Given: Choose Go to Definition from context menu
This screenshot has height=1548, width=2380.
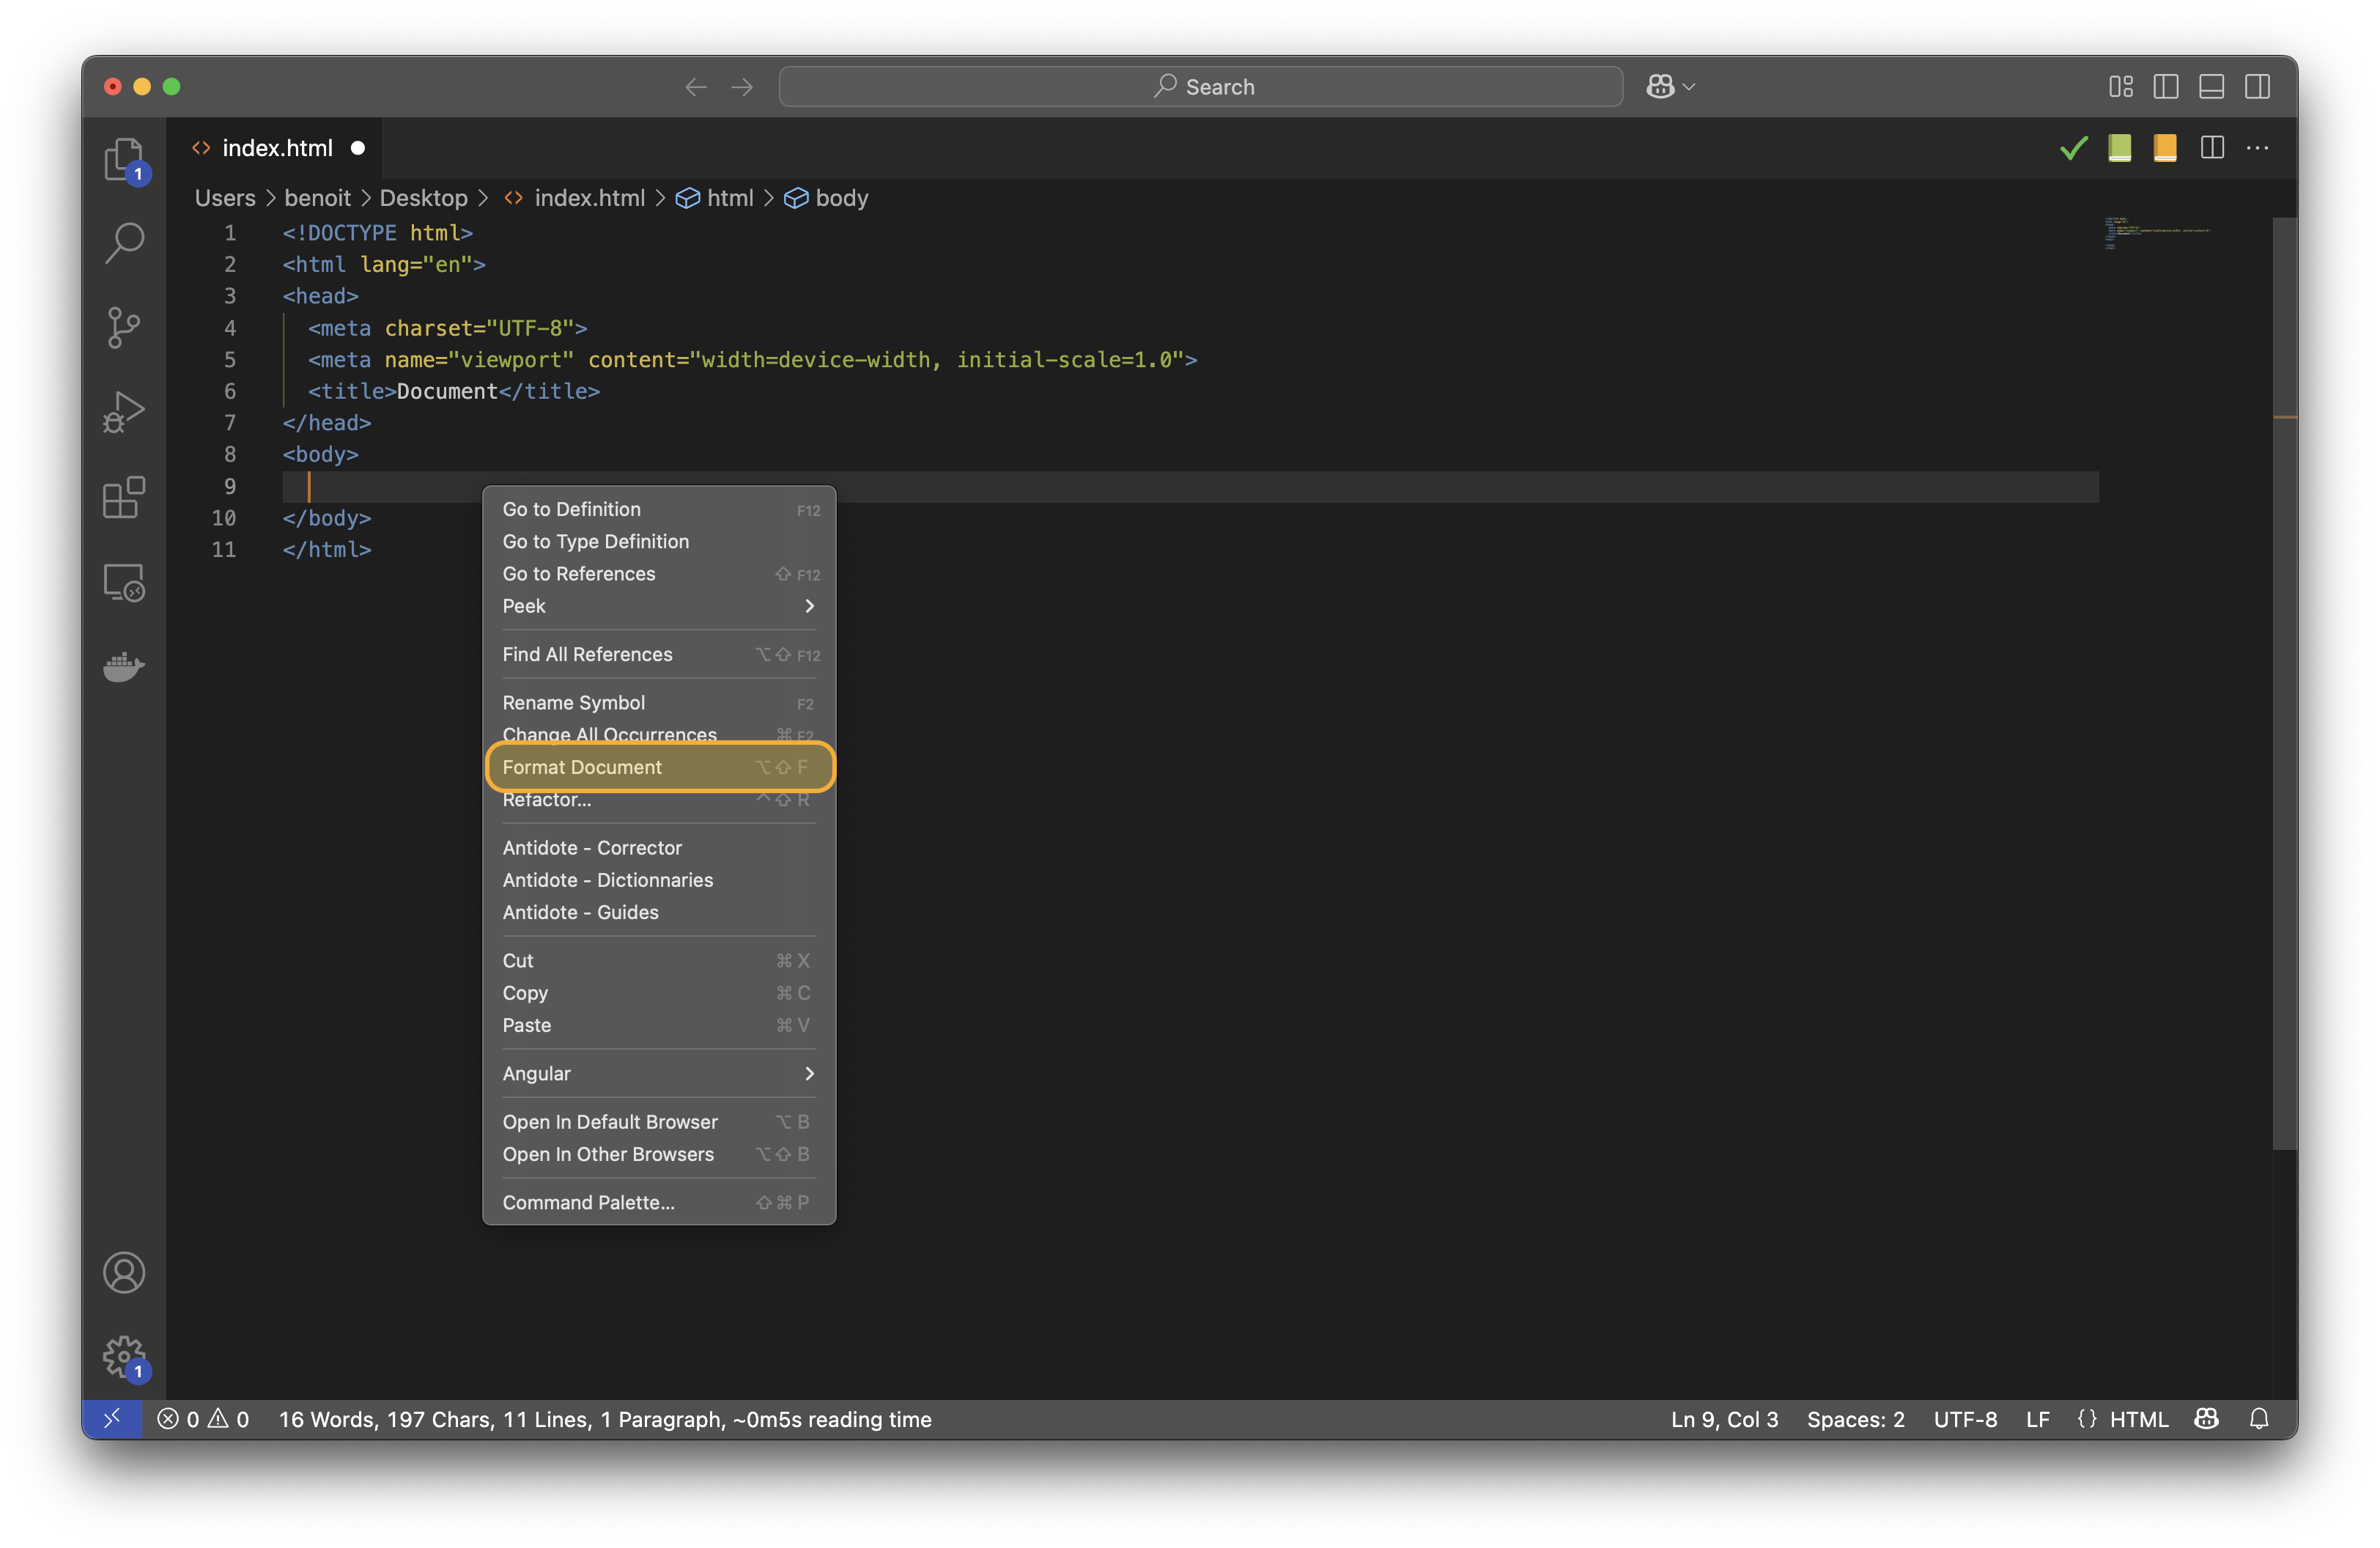Looking at the screenshot, I should pyautogui.click(x=659, y=509).
